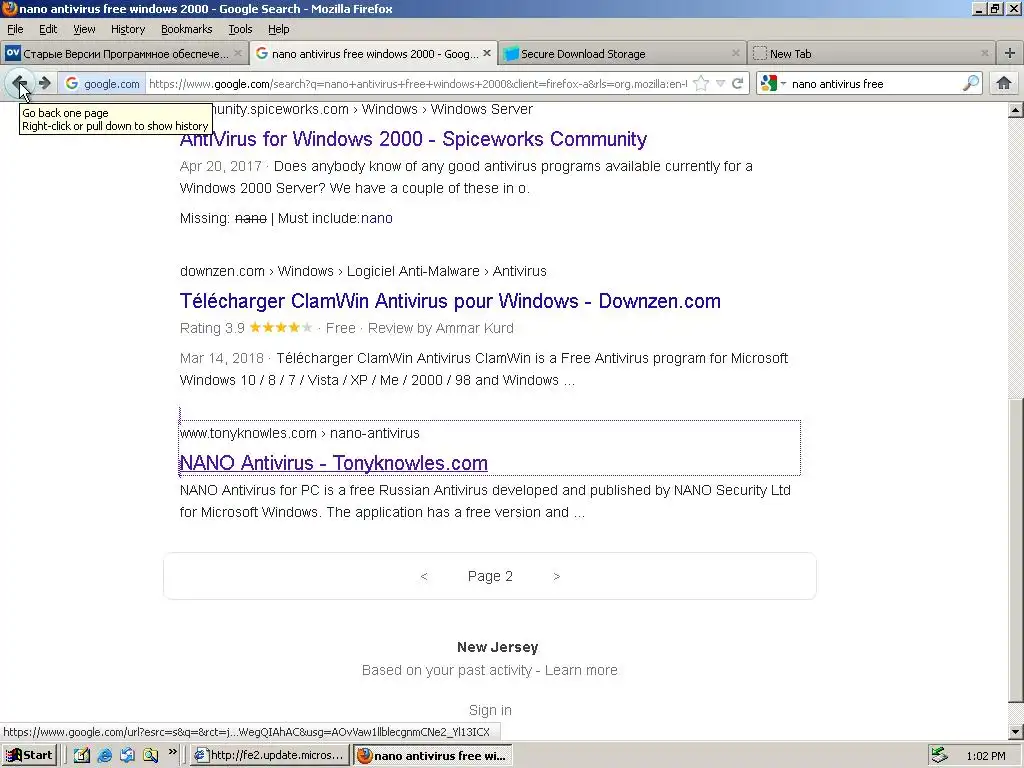
Task: Open URL bar history dropdown arrow
Action: pyautogui.click(x=720, y=84)
